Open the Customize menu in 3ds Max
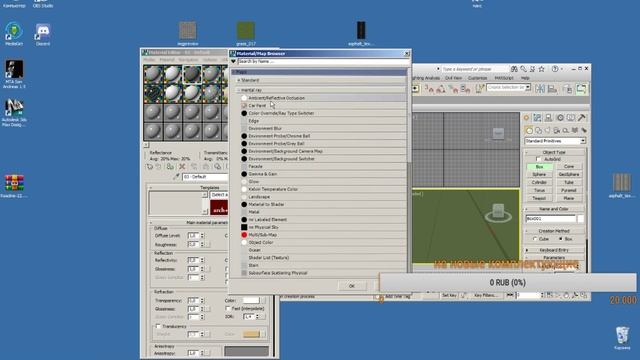This screenshot has height=360, width=640. (x=477, y=78)
